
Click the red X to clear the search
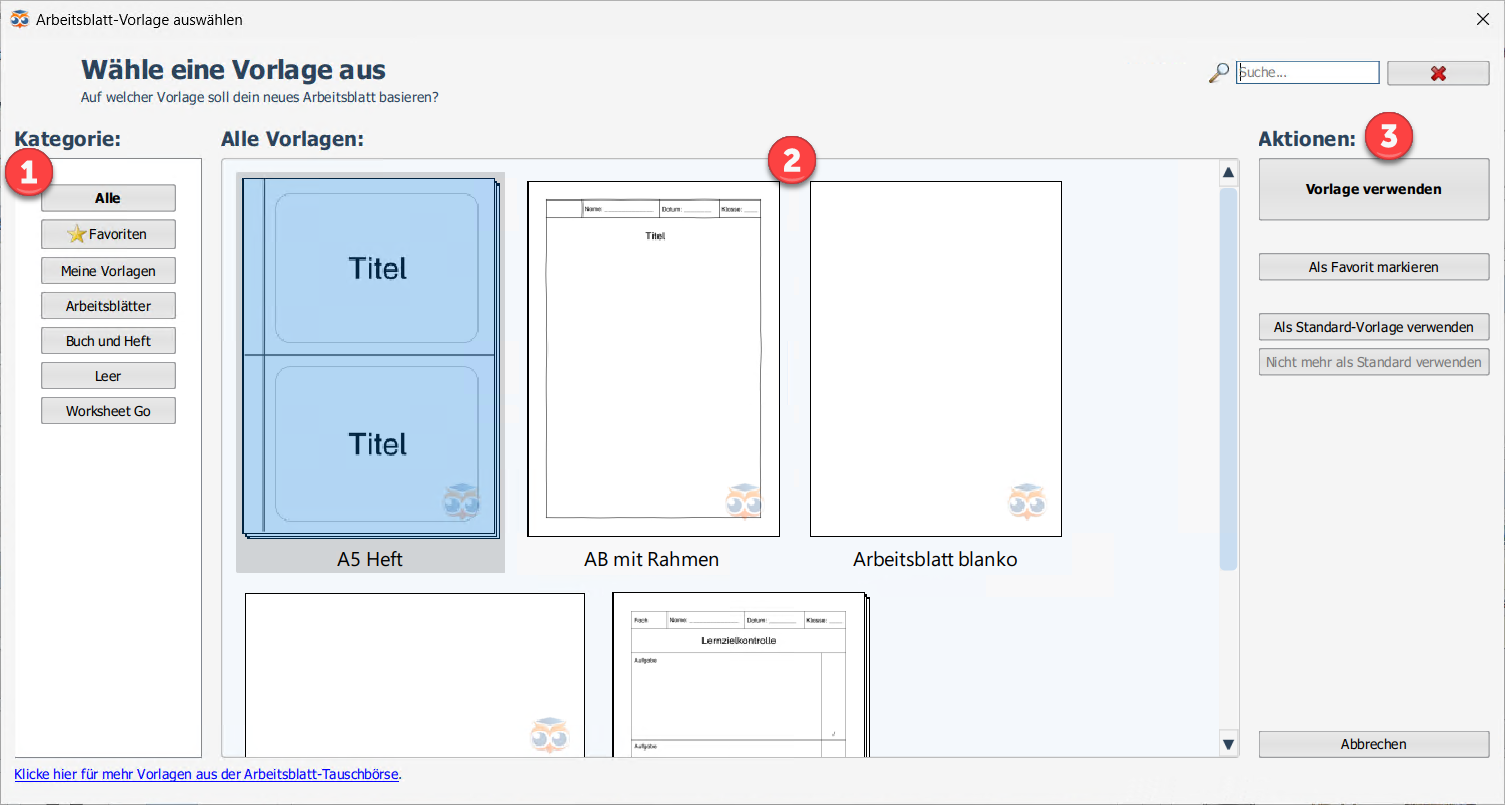click(1437, 72)
